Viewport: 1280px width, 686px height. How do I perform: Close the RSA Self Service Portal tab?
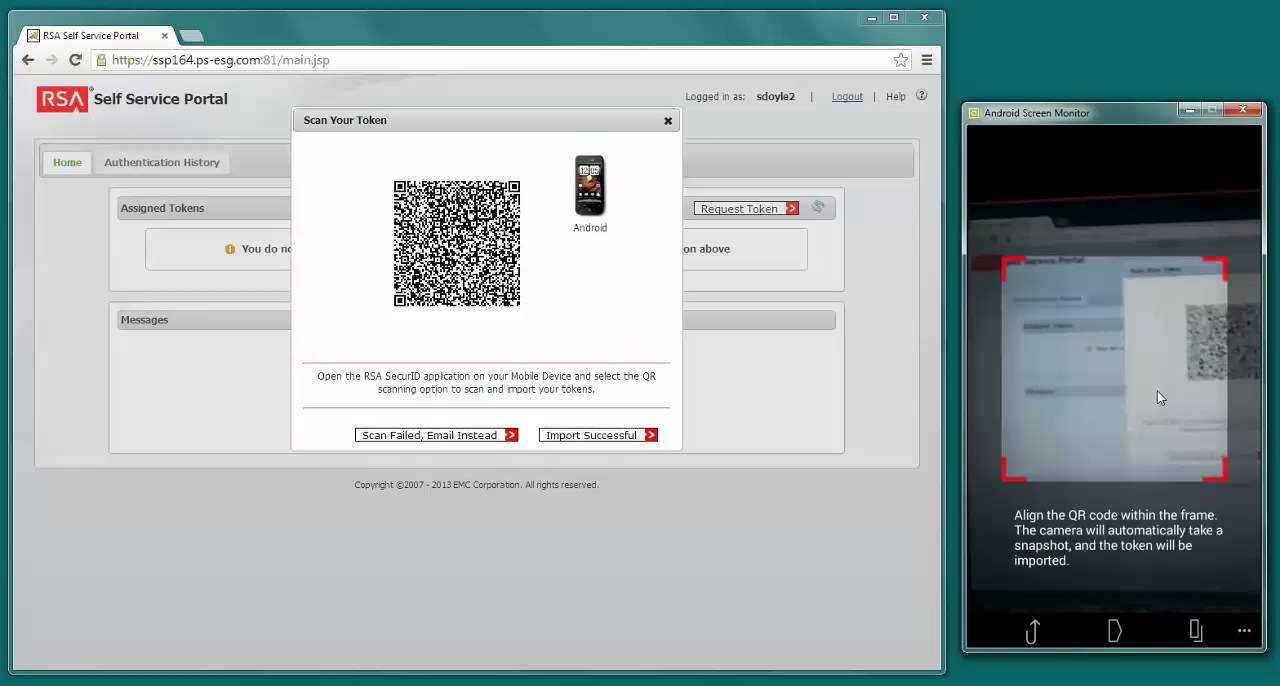165,36
